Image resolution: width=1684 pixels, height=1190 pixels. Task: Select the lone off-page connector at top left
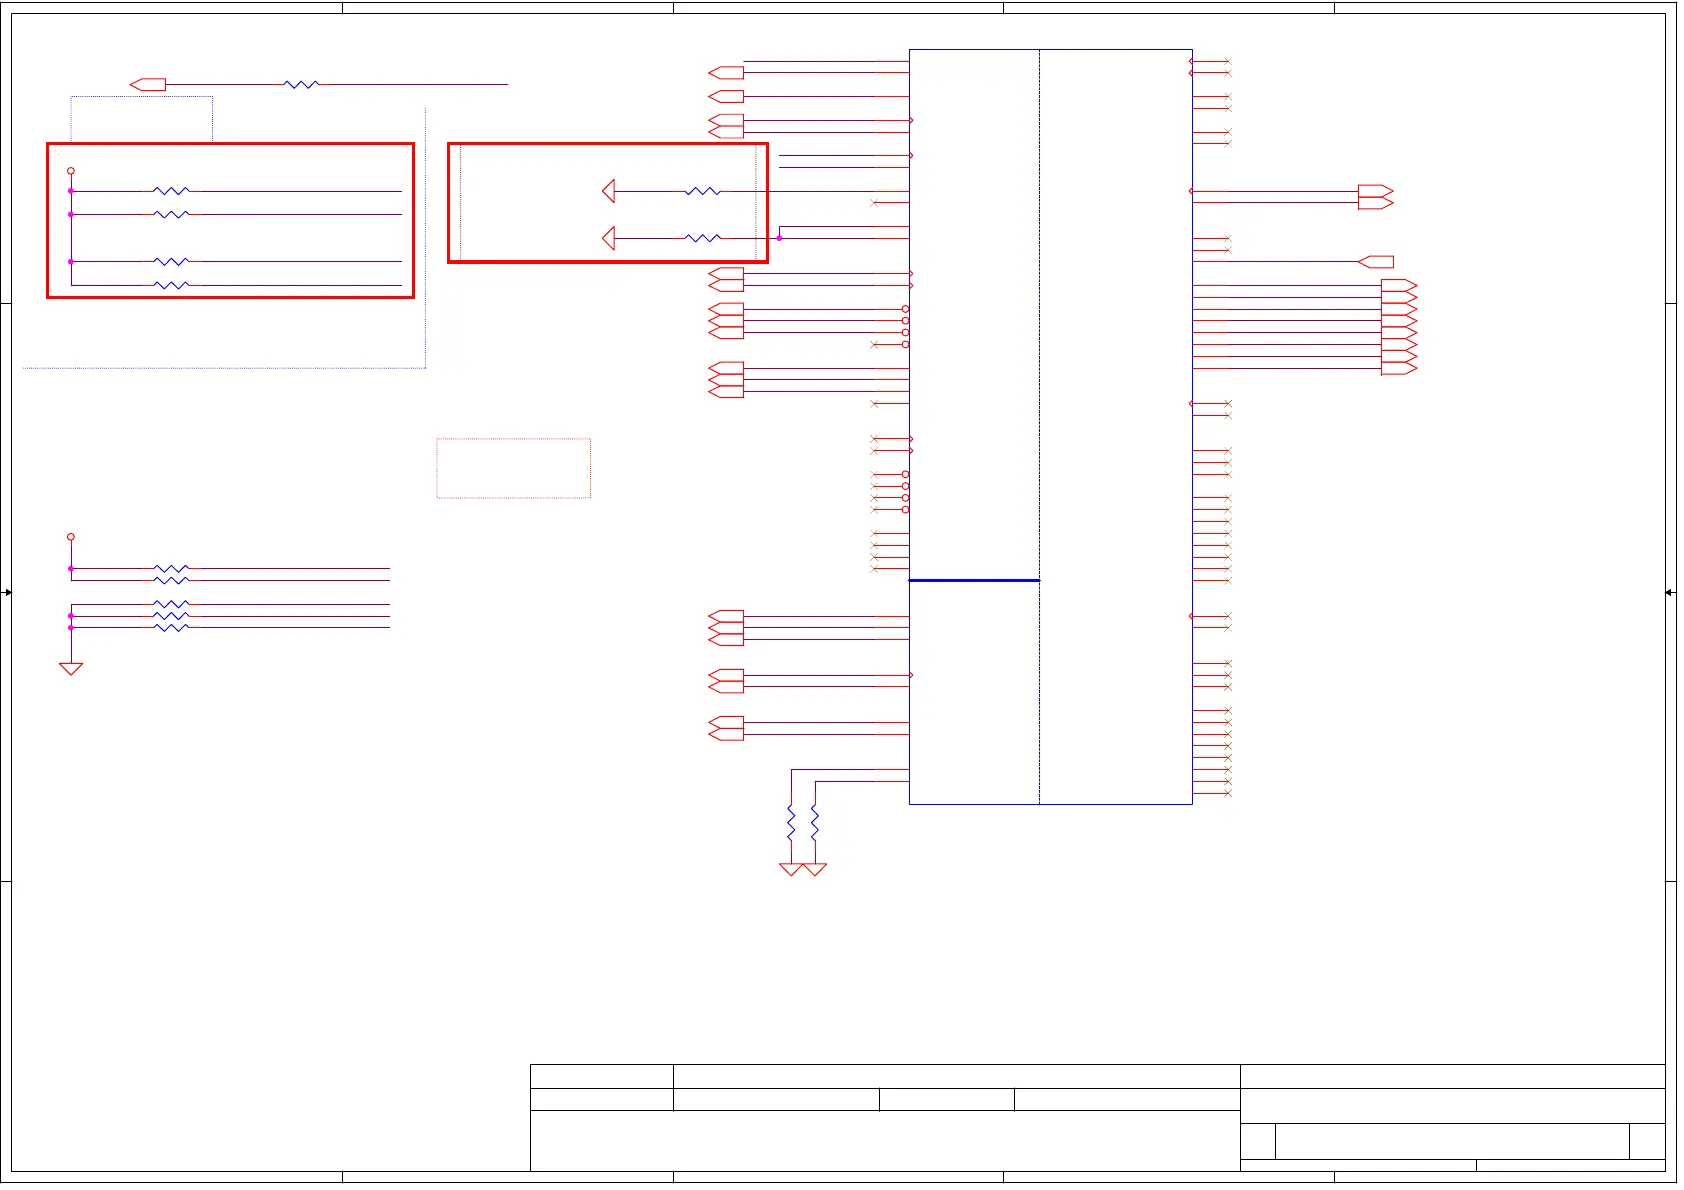tap(148, 85)
